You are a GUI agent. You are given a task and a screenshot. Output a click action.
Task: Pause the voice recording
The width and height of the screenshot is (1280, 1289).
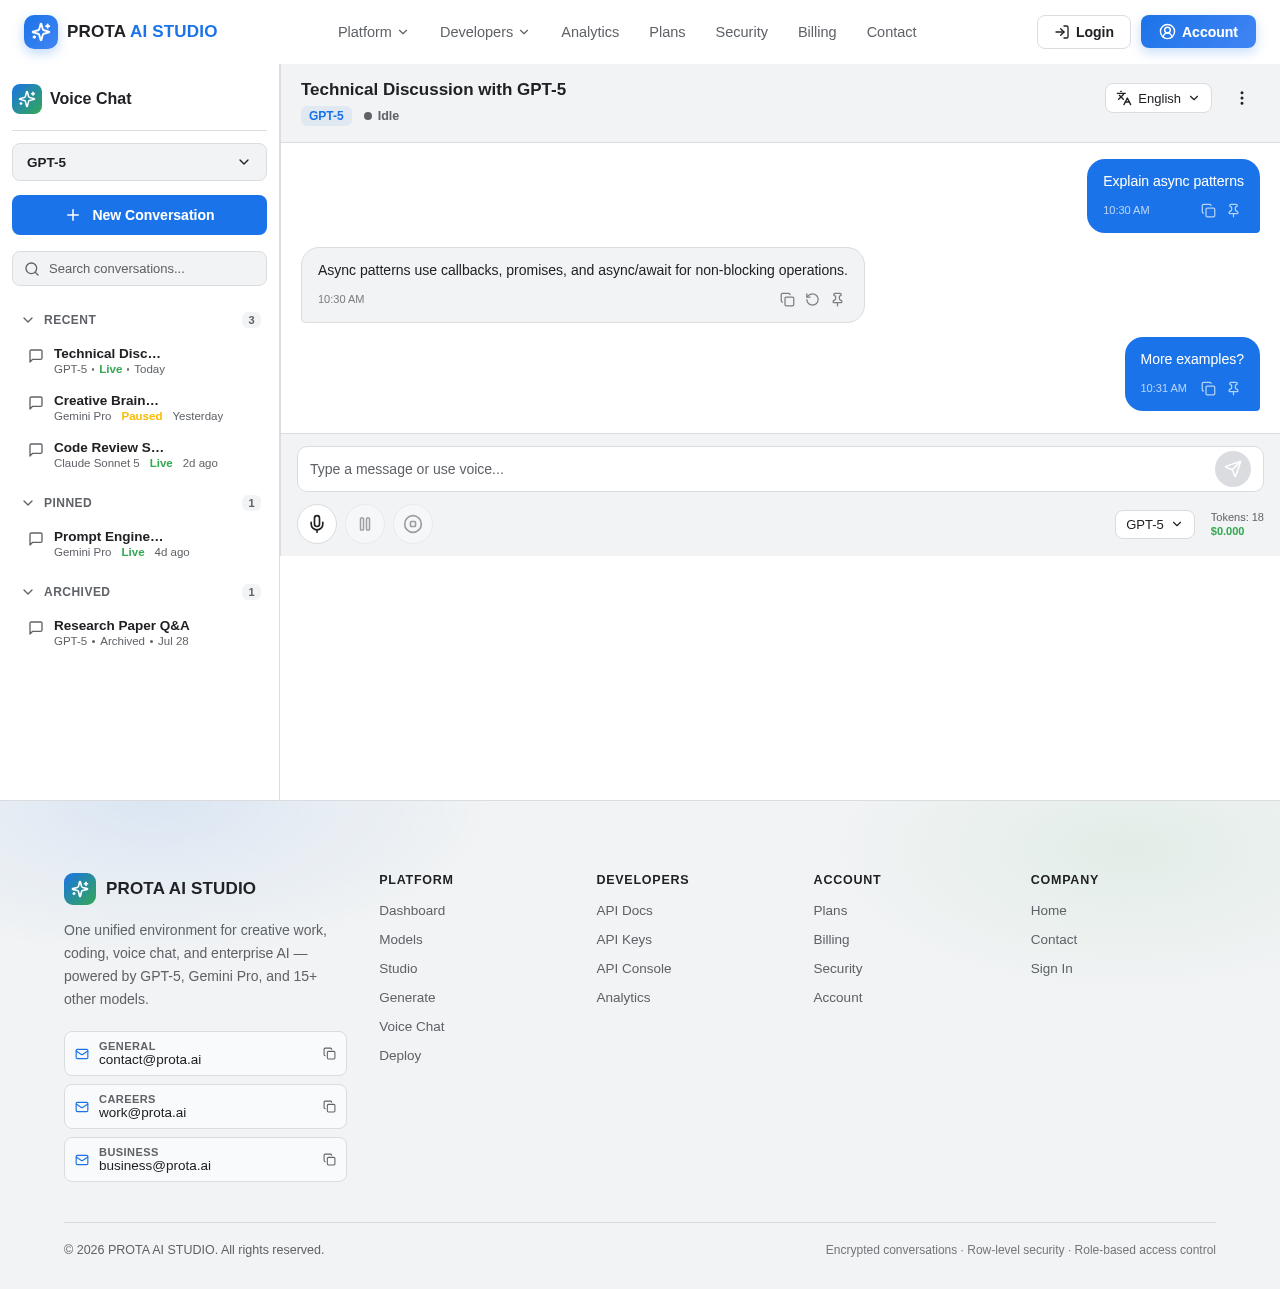tap(365, 524)
